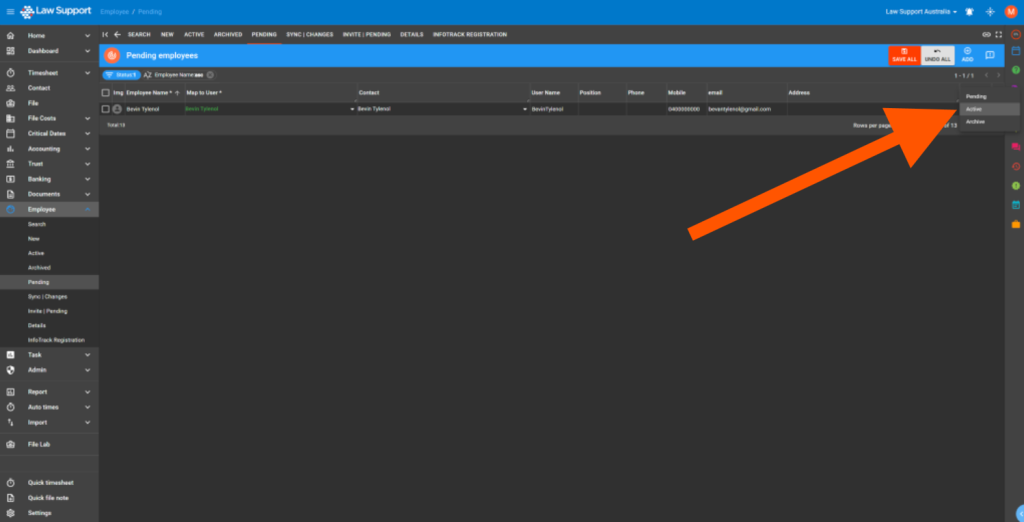1024x522 pixels.
Task: Click the back arrow in toolbar
Action: tap(117, 34)
